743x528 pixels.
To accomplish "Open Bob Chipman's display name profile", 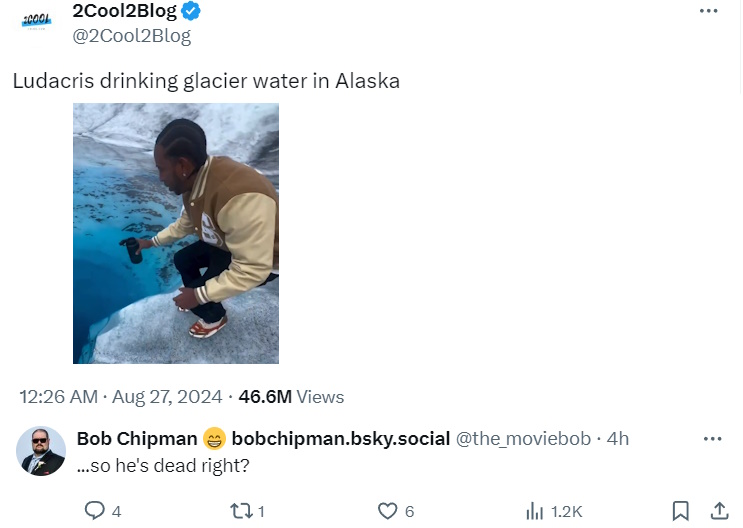I will [x=137, y=439].
